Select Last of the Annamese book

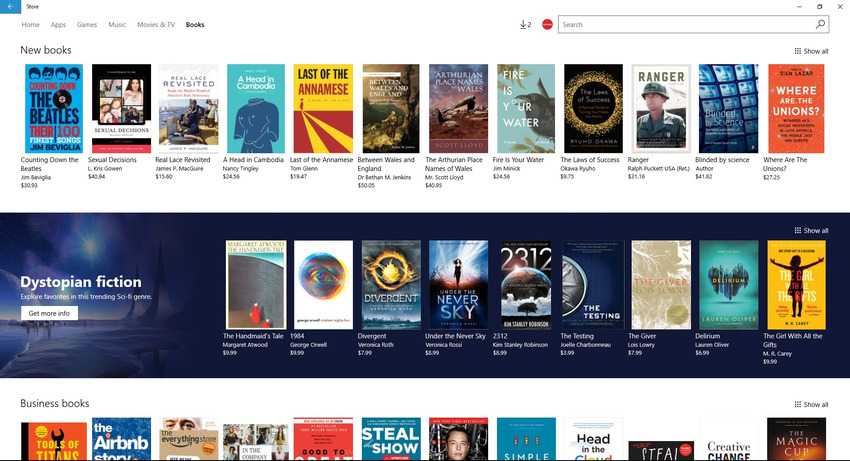coord(323,108)
